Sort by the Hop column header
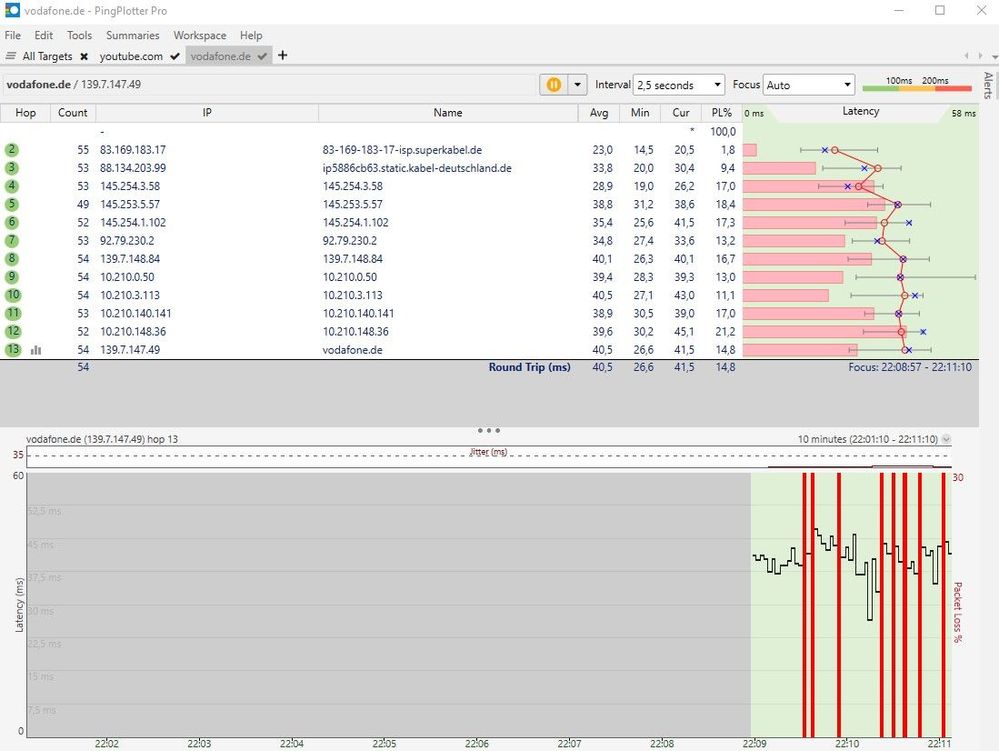The width and height of the screenshot is (999, 751). tap(25, 113)
